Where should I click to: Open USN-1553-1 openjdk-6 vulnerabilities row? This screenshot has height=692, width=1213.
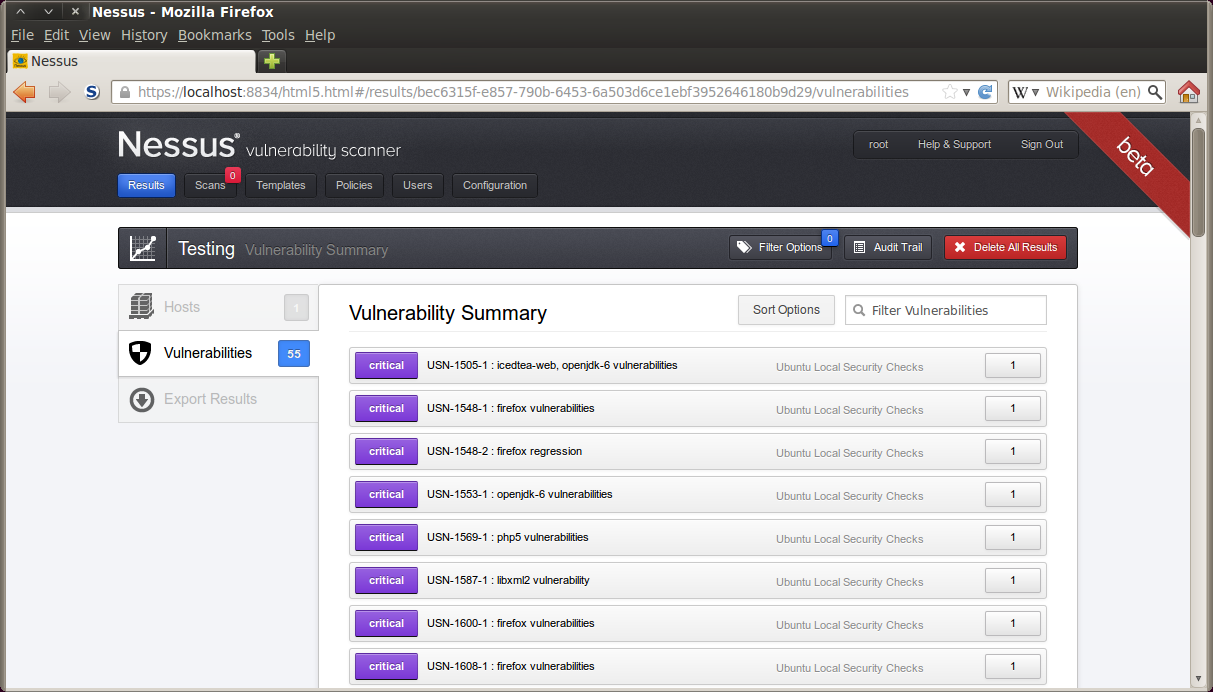(698, 495)
